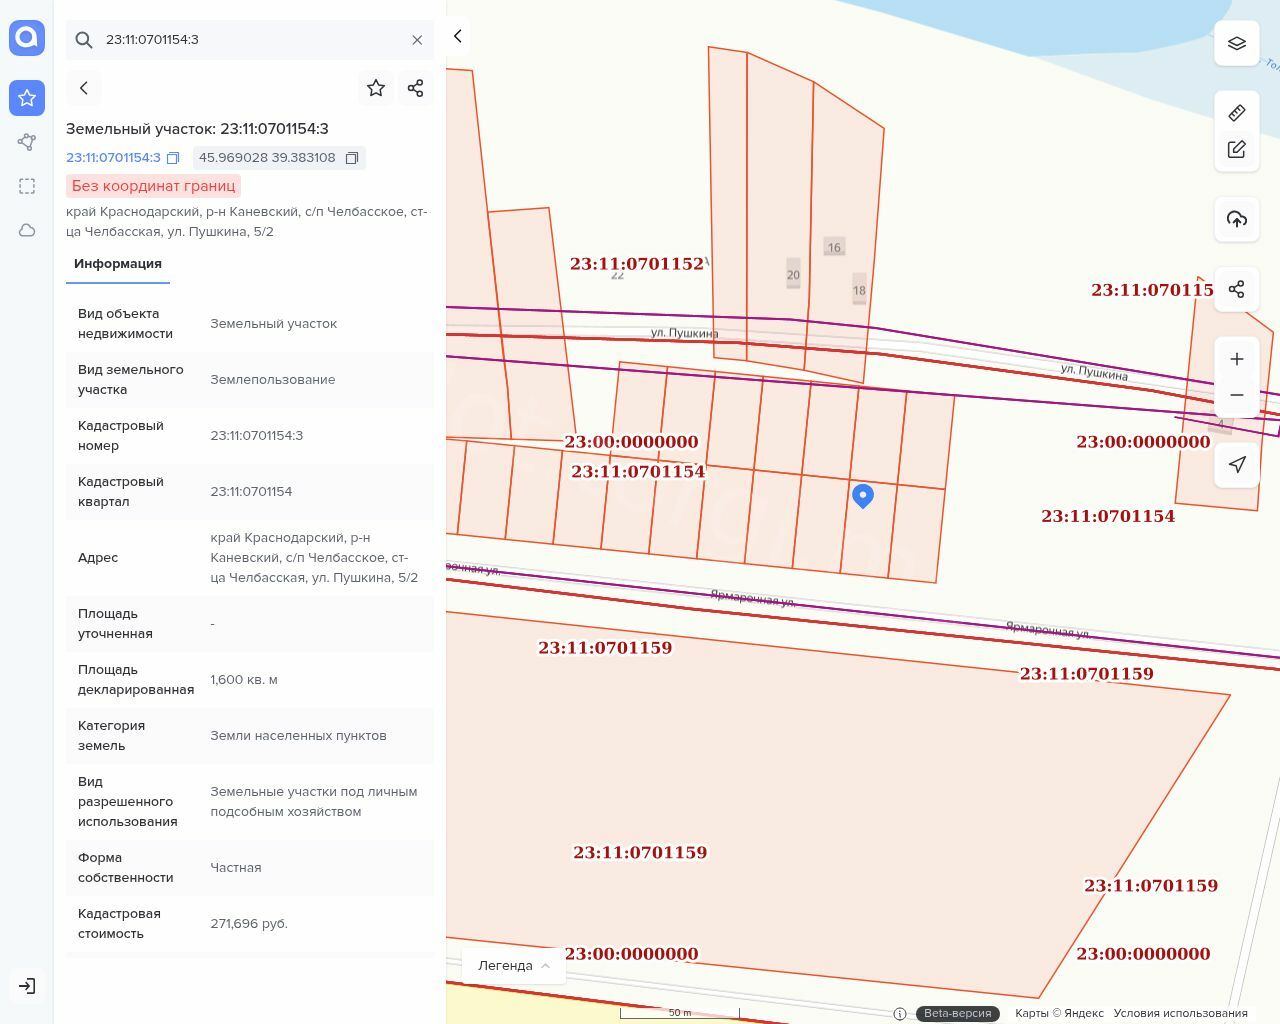Click the cloud upload icon on map
Screen dimensions: 1280x1024
(1236, 219)
